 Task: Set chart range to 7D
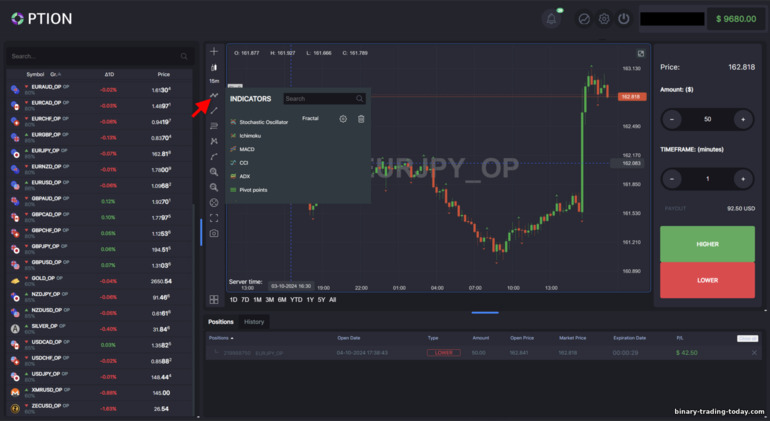[245, 300]
